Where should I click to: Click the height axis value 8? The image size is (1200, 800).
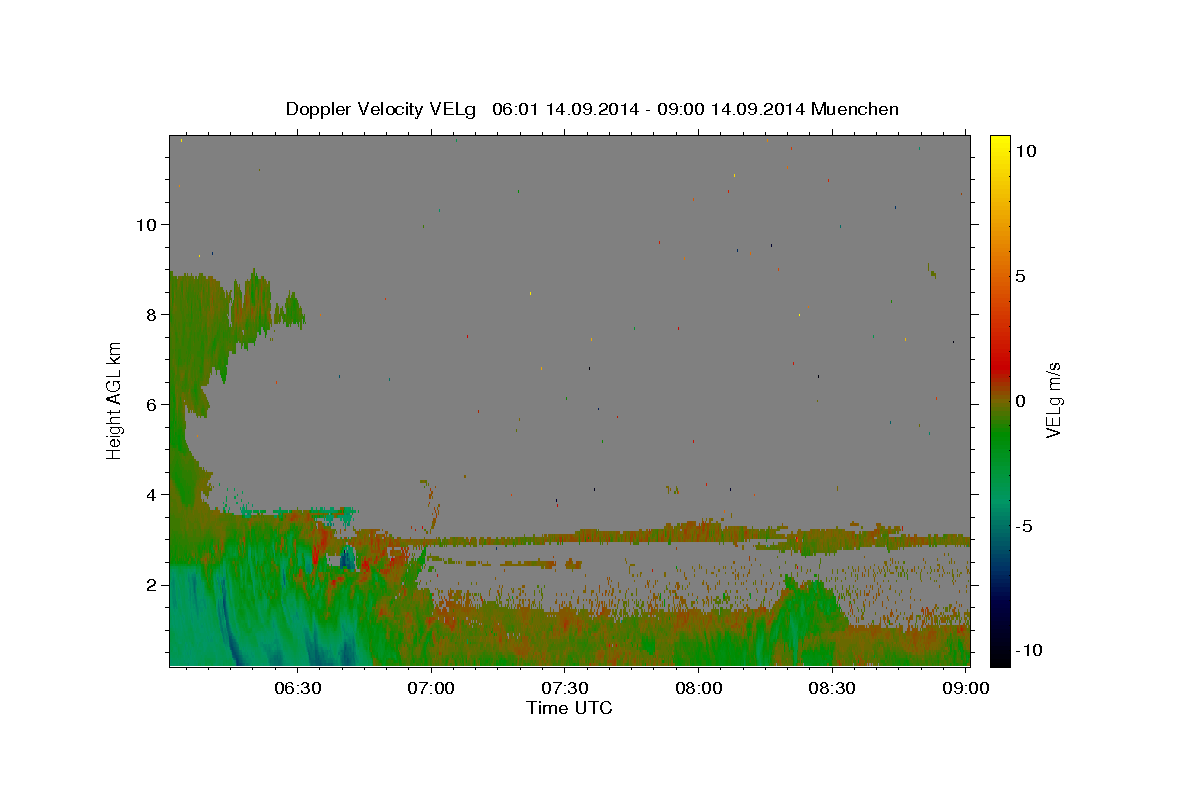152,314
